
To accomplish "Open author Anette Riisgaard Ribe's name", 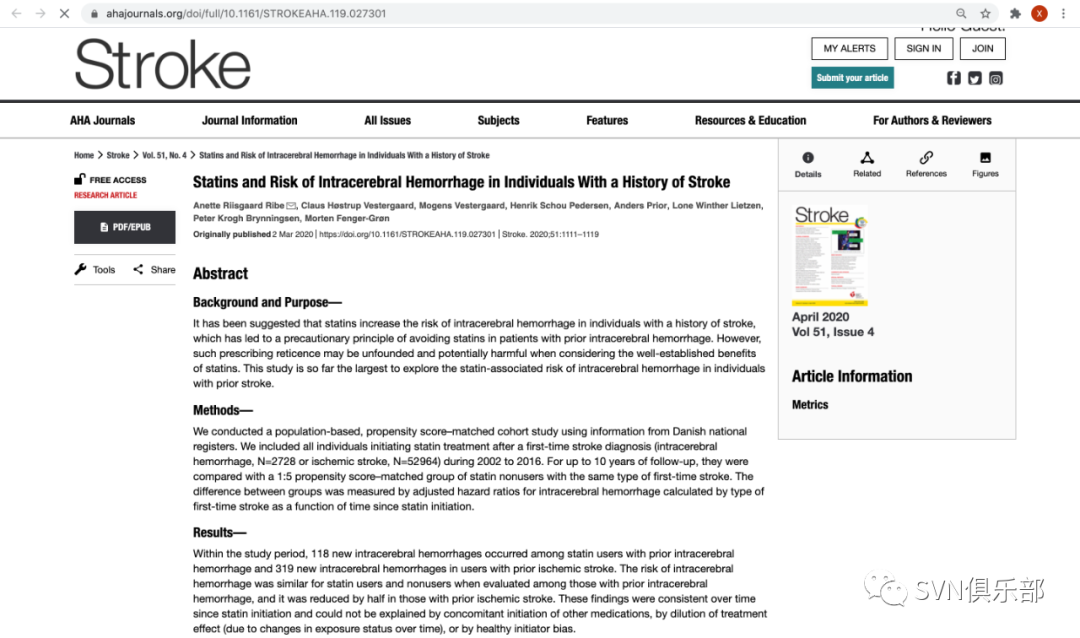I will click(x=238, y=205).
